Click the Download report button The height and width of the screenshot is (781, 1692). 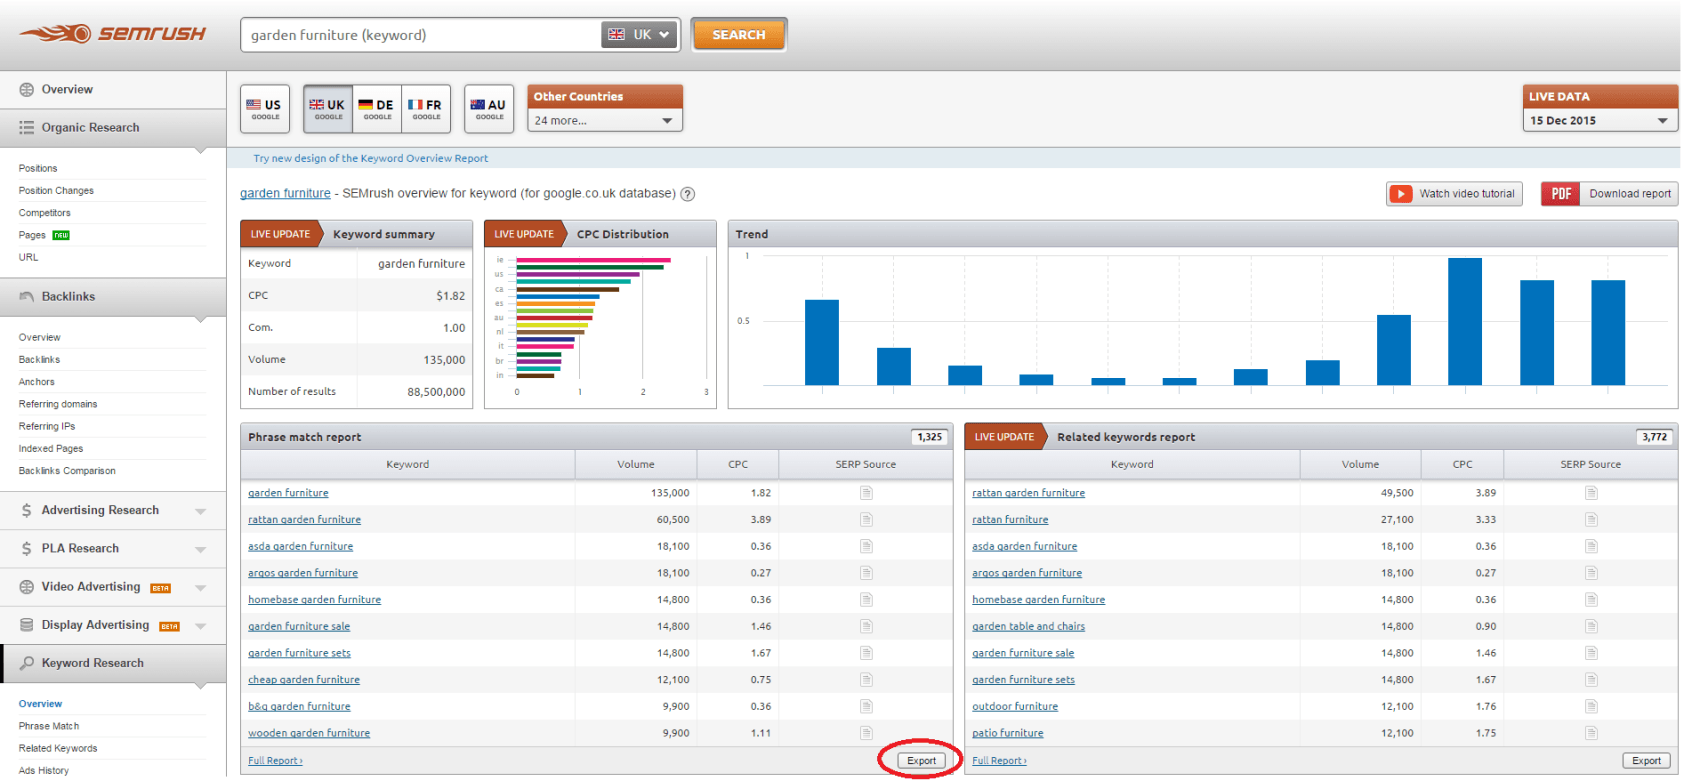click(1610, 194)
